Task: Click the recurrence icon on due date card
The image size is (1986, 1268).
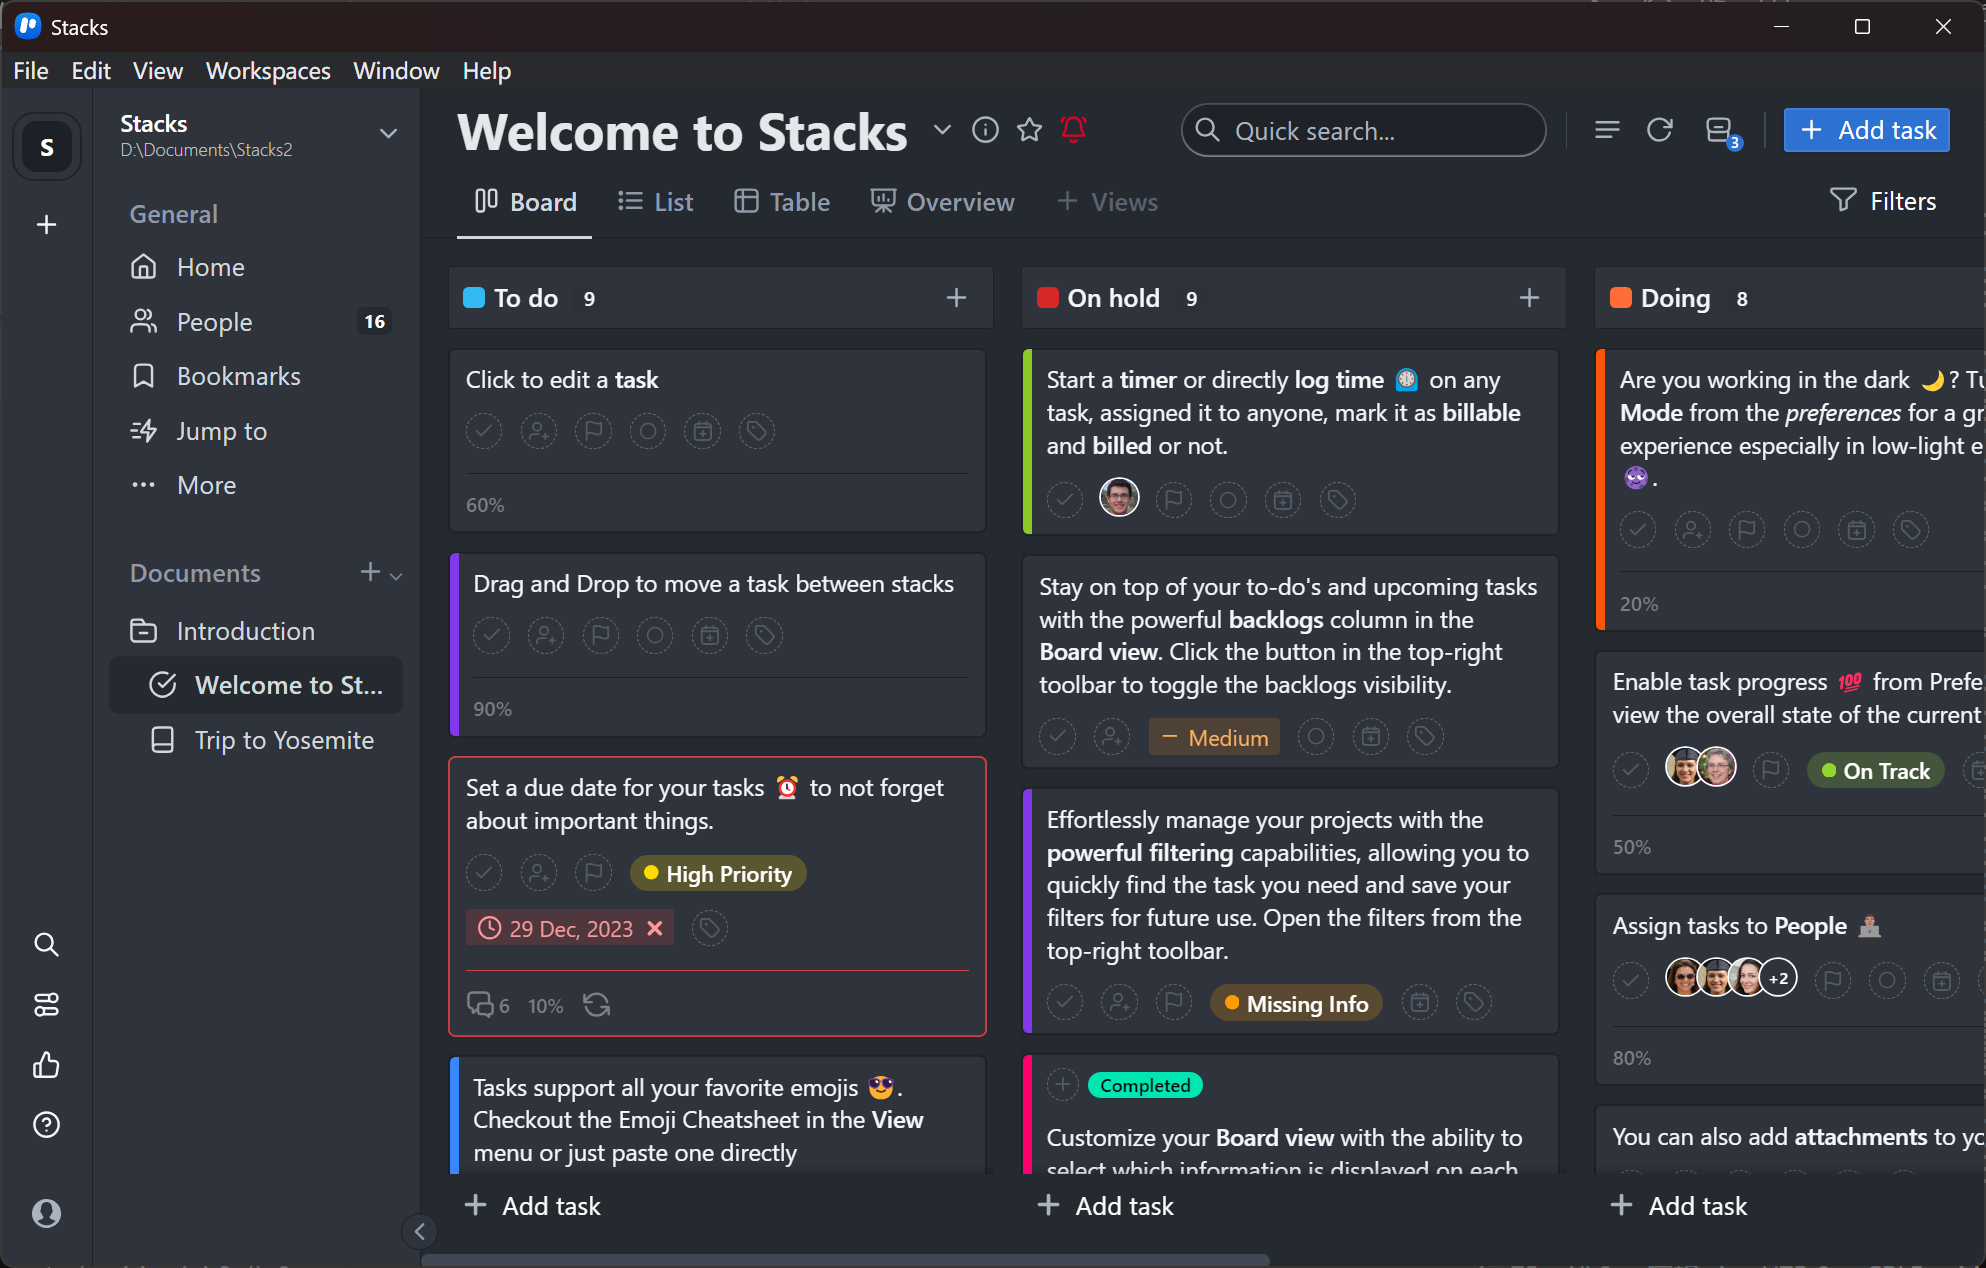Action: click(x=597, y=1005)
